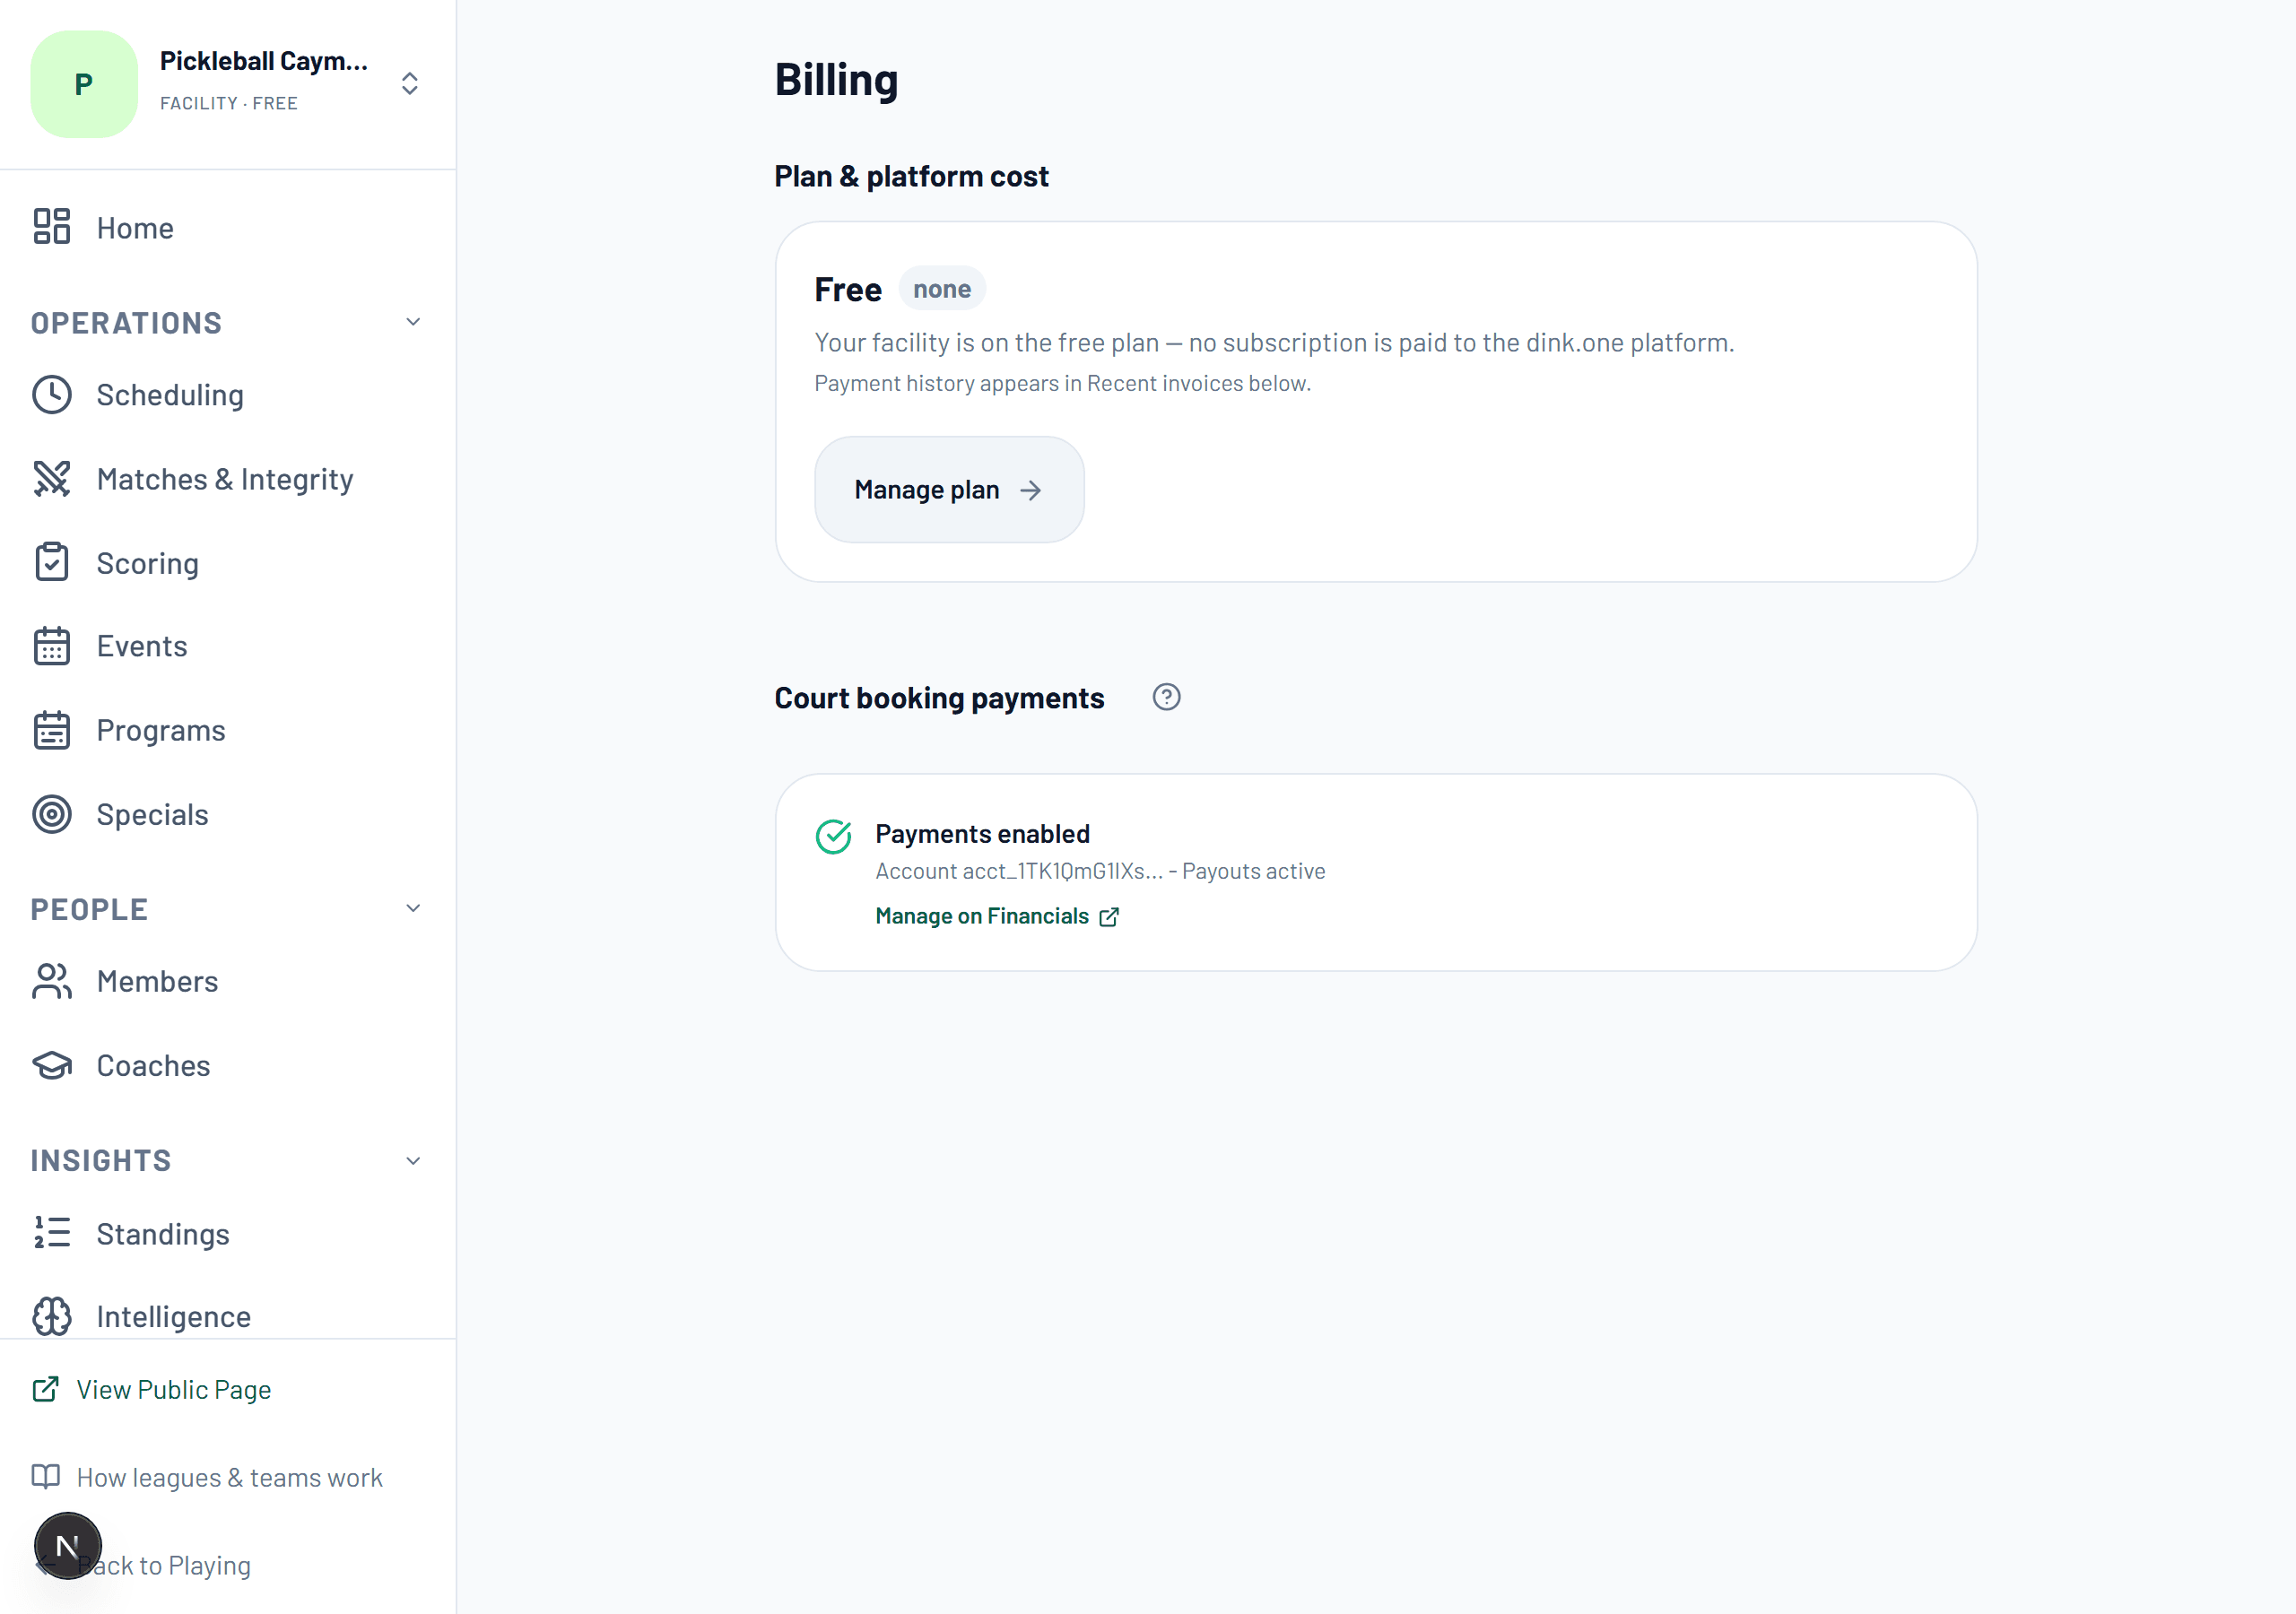Click the PEOPLE section heading
The width and height of the screenshot is (2296, 1614).
(x=89, y=909)
